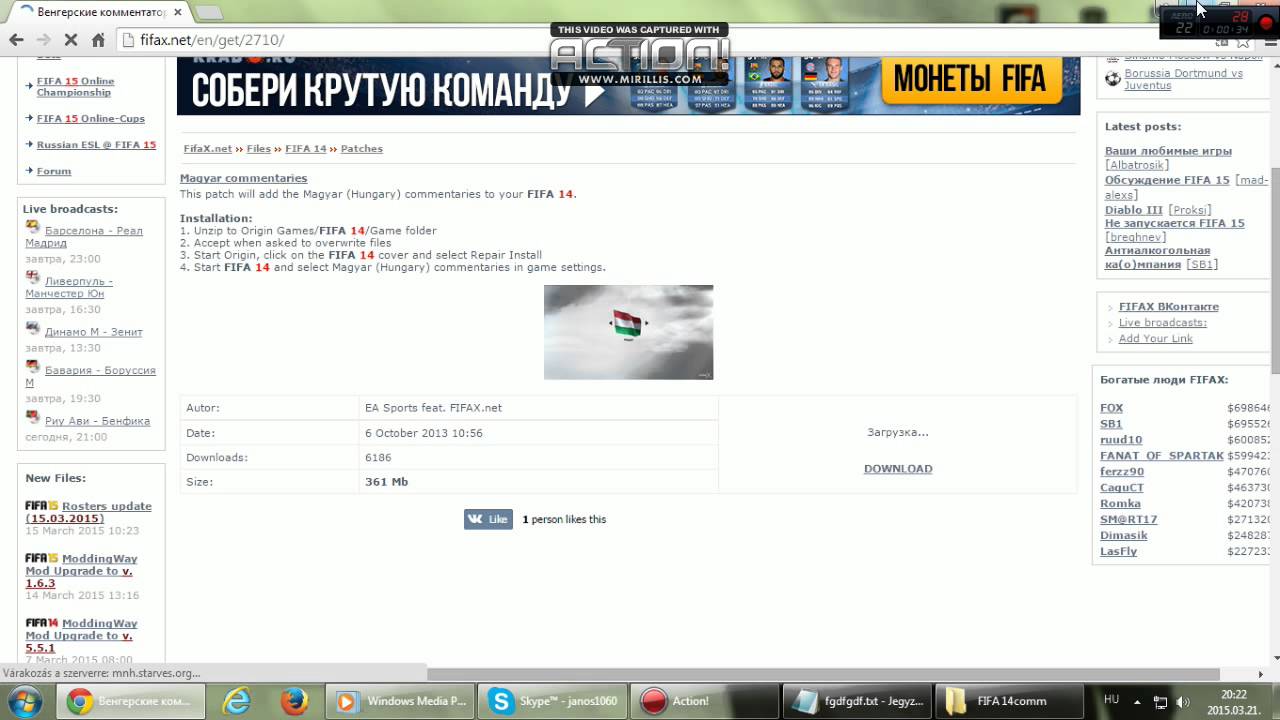1280x720 pixels.
Task: Click the team icon beside Динамо М - Зенит
Action: (33, 329)
